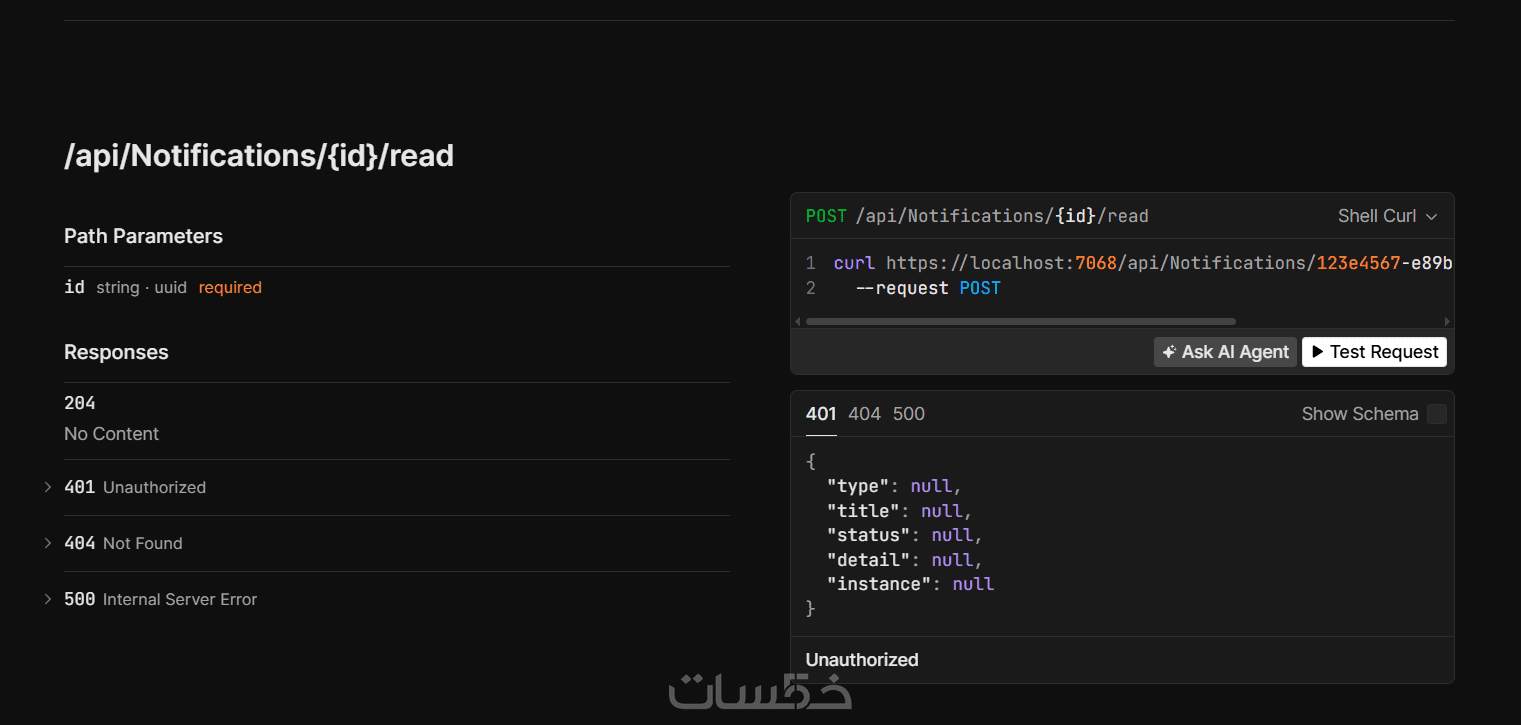Click the "instance": null line
Image resolution: width=1521 pixels, height=725 pixels.
point(910,584)
